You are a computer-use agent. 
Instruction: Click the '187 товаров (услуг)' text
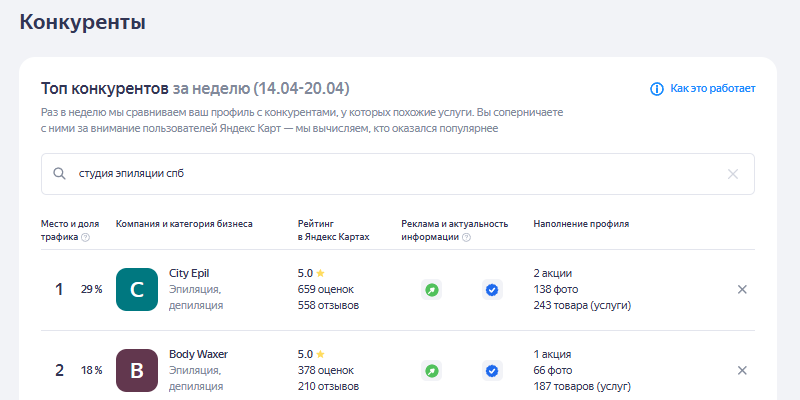pyautogui.click(x=583, y=386)
